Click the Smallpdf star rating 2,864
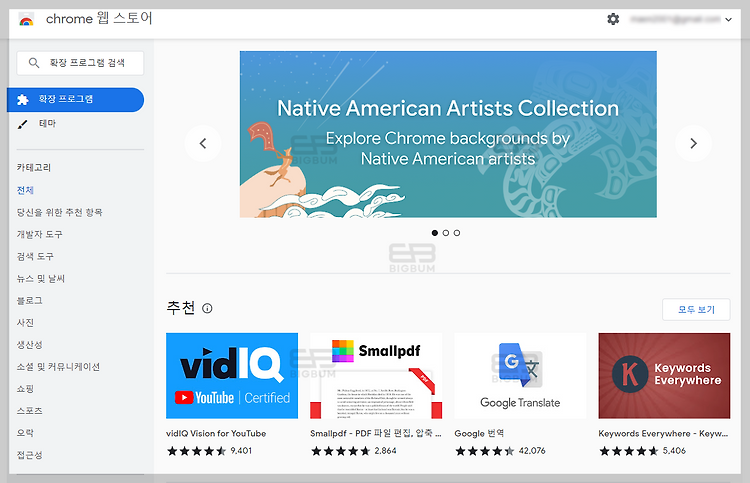The image size is (750, 483). click(x=354, y=450)
